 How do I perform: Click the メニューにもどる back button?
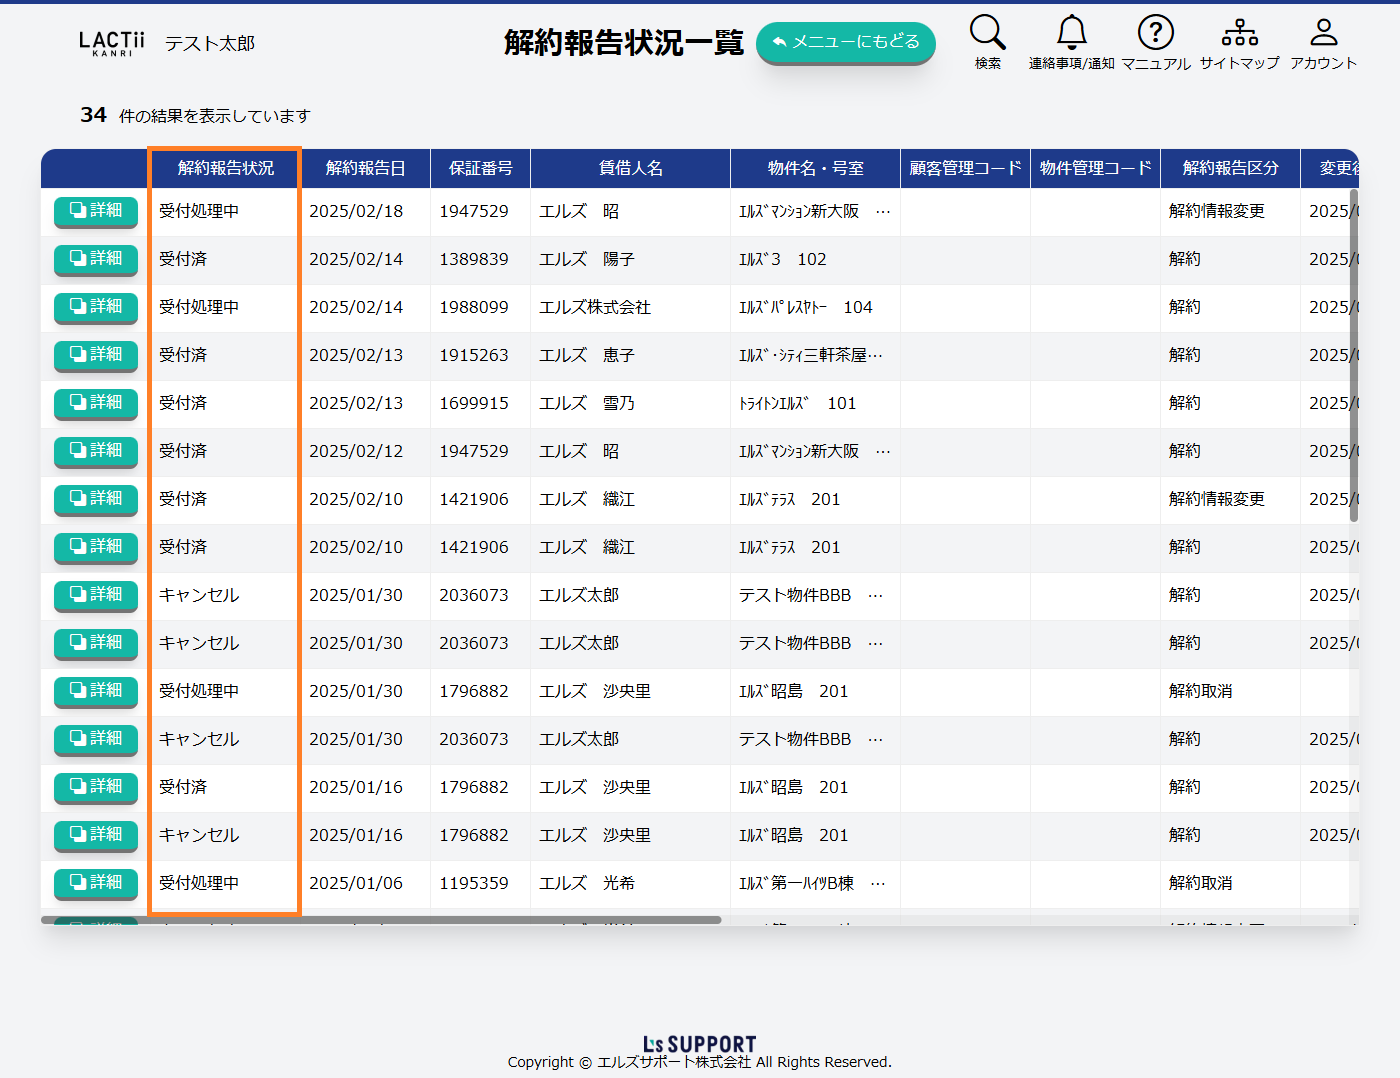click(845, 42)
